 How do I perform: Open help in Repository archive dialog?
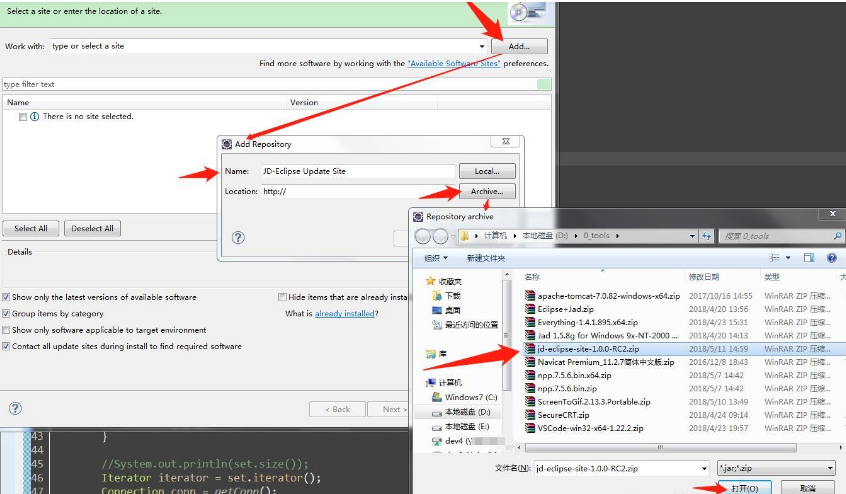coord(831,258)
